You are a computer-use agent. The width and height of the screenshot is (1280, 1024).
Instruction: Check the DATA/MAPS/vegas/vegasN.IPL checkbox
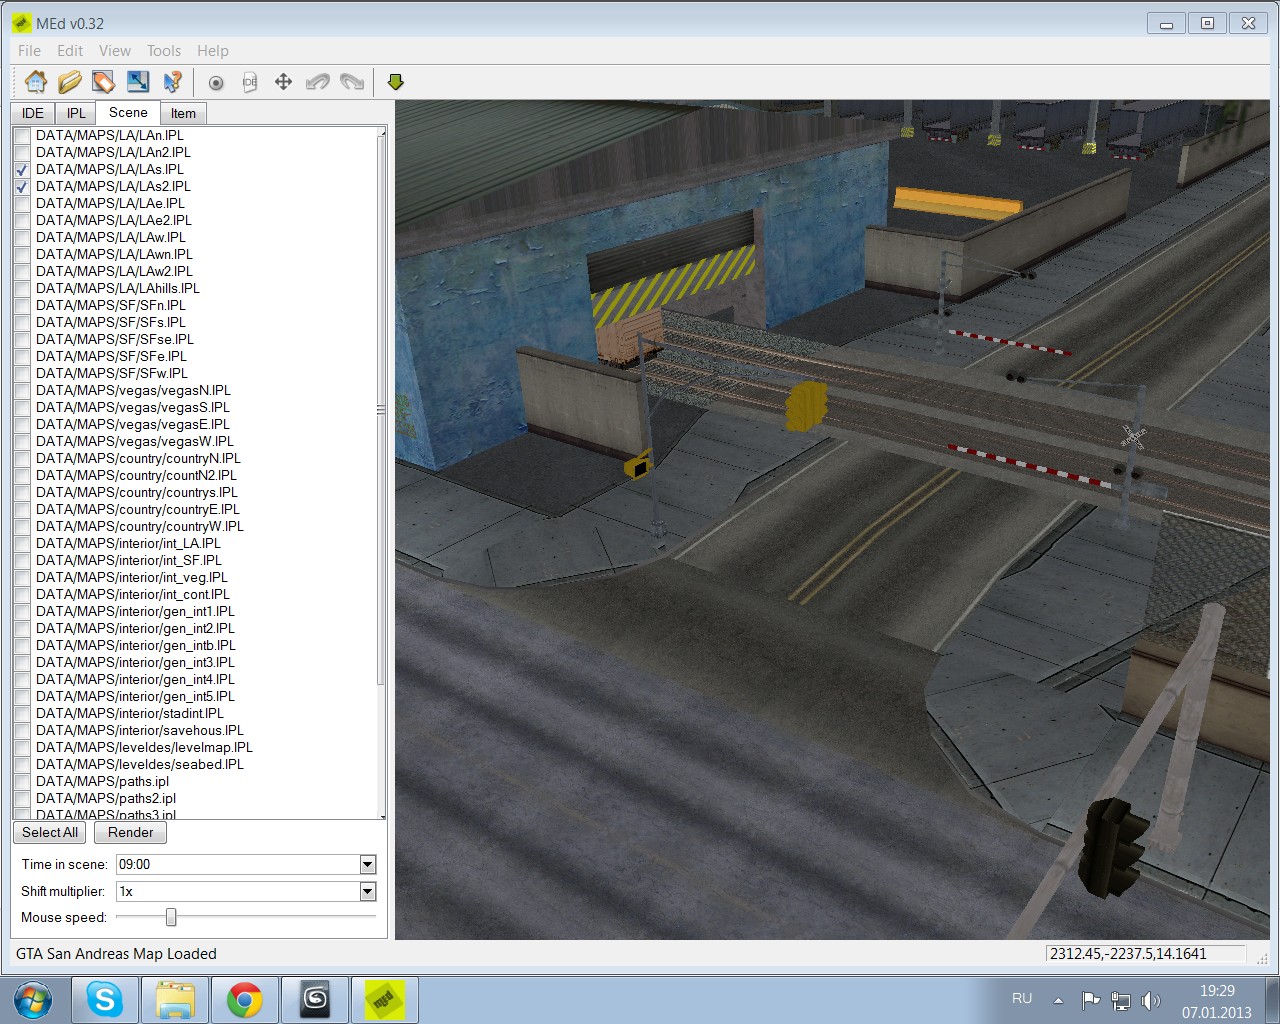[22, 390]
